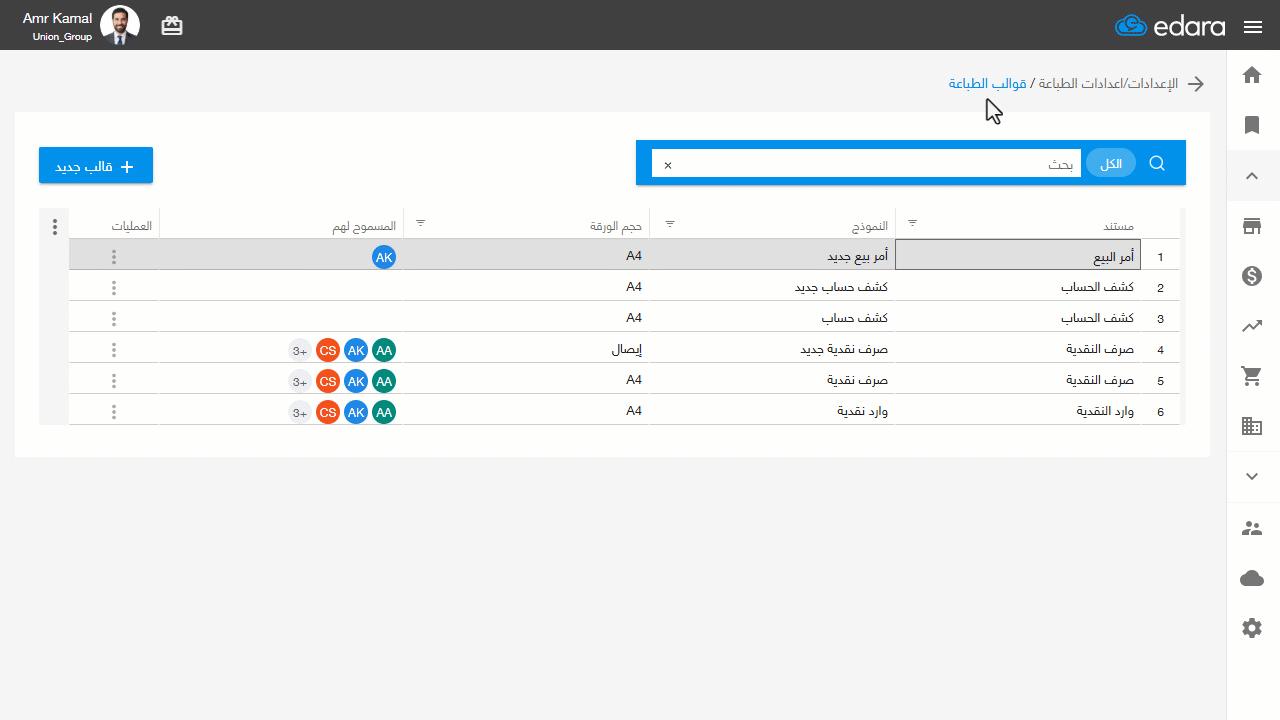Image resolution: width=1280 pixels, height=720 pixels.
Task: Open the trending chart icon in sidebar
Action: (x=1251, y=326)
